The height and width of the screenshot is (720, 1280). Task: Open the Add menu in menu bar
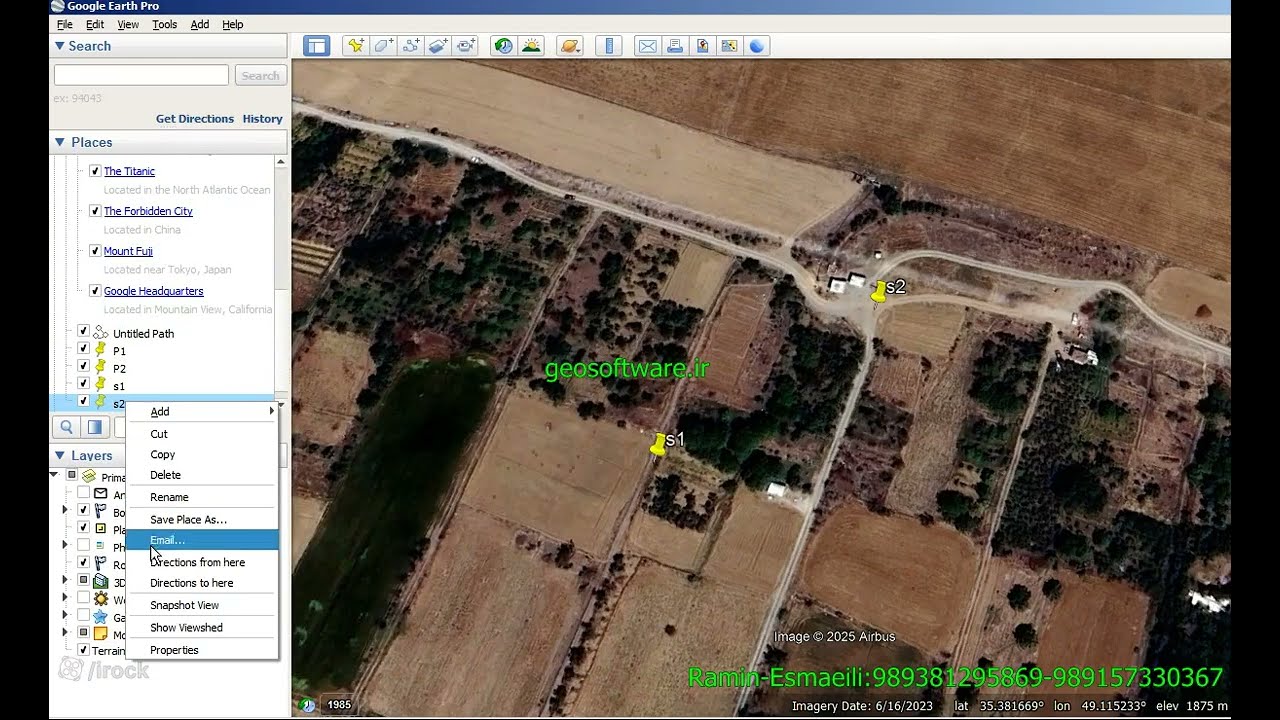(x=200, y=24)
